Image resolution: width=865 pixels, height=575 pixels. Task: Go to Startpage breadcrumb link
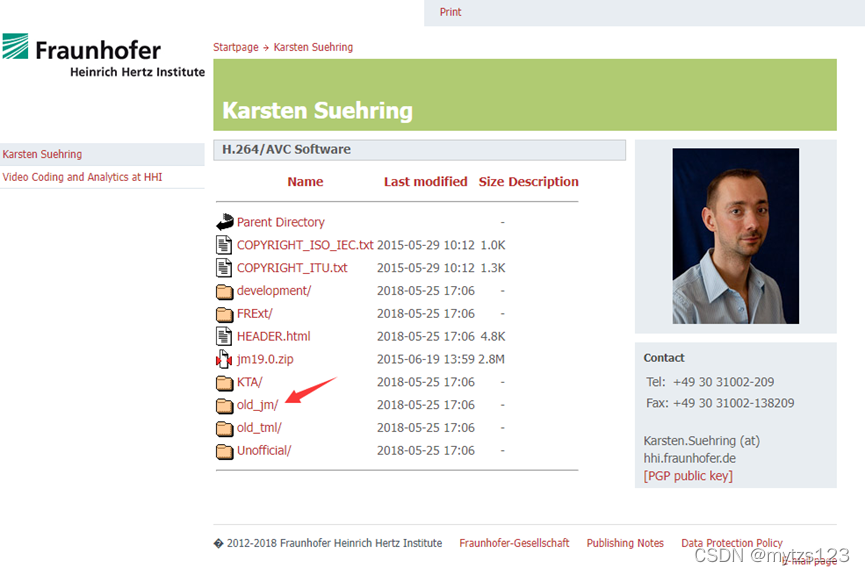pos(236,47)
